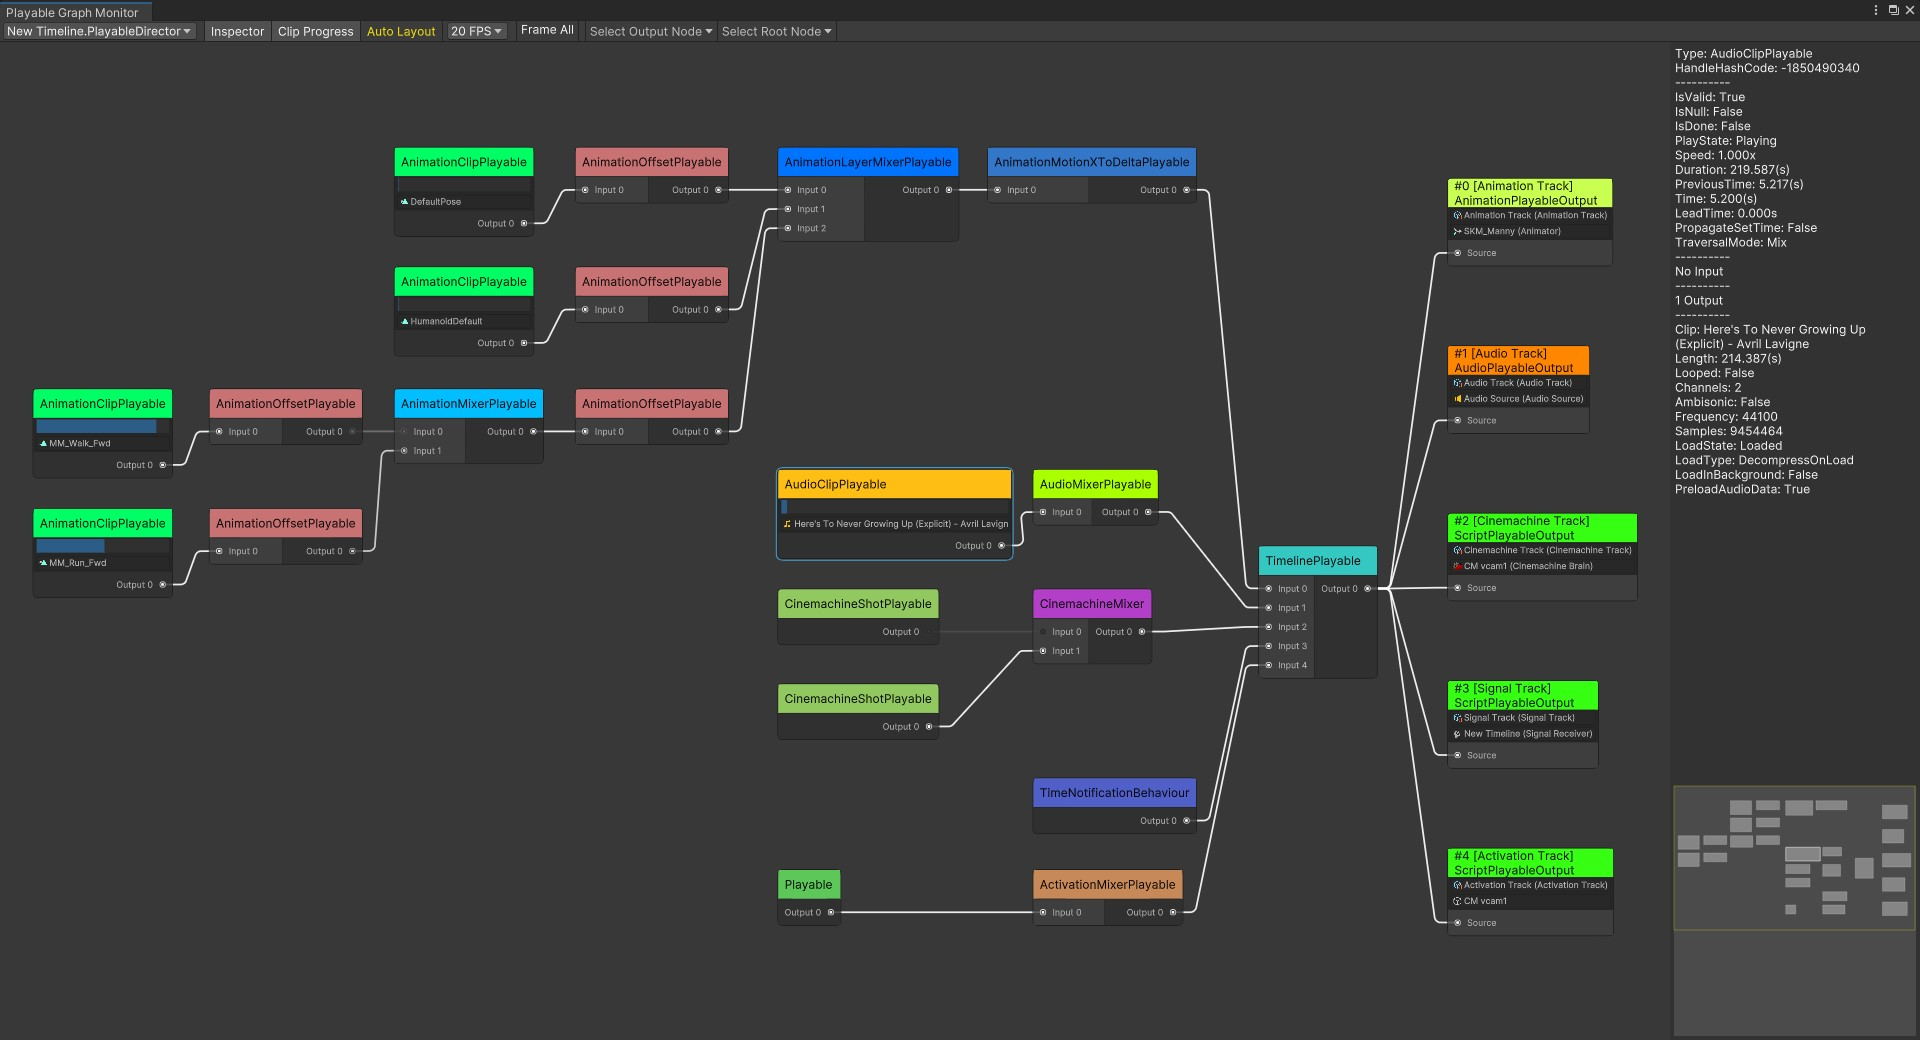Open the New Timeline.PlayableDirector selector
Screen dimensions: 1920x1040
[97, 31]
